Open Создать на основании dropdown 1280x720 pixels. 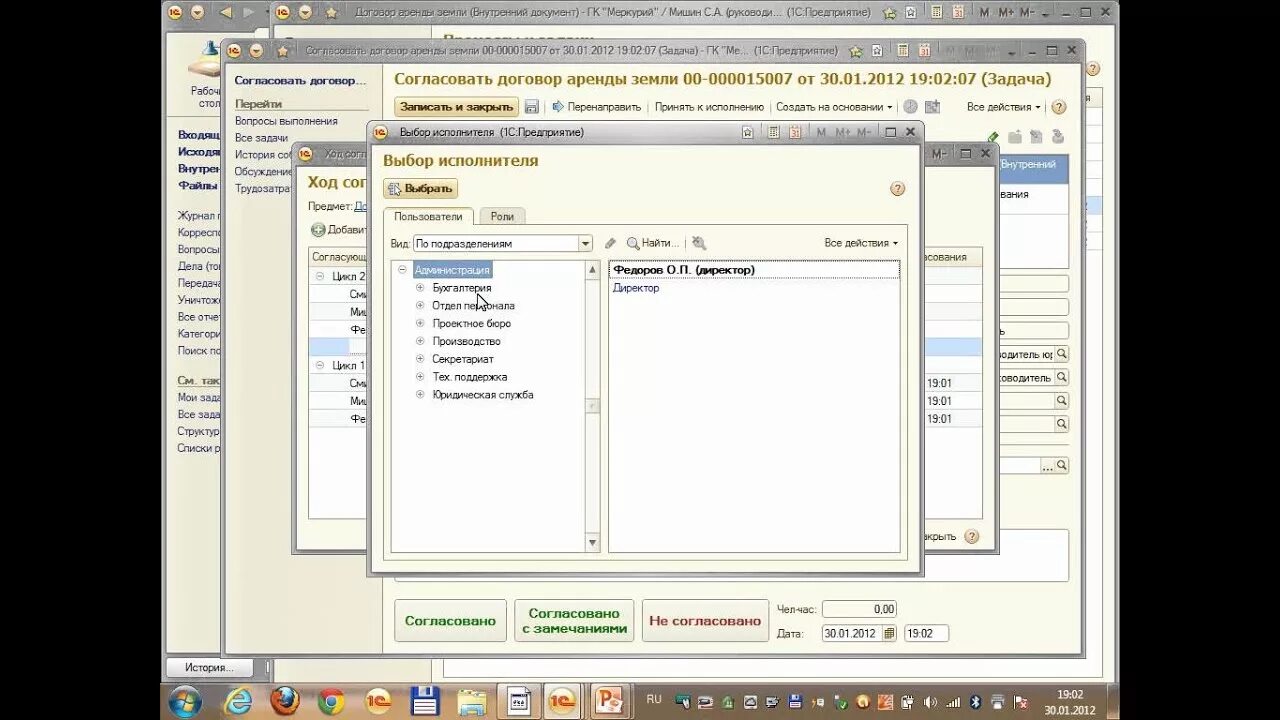pyautogui.click(x=834, y=107)
